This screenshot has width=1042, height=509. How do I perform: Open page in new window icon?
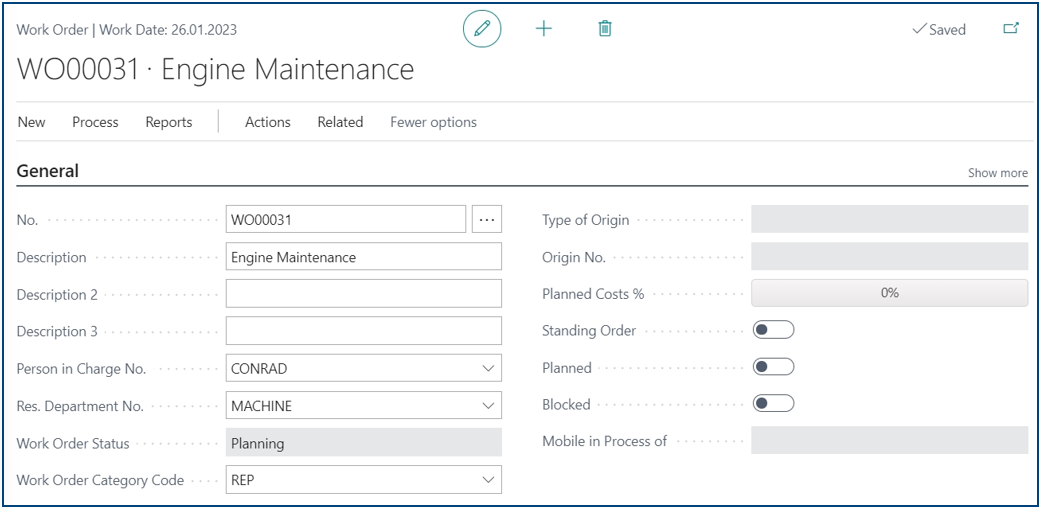tap(1011, 29)
